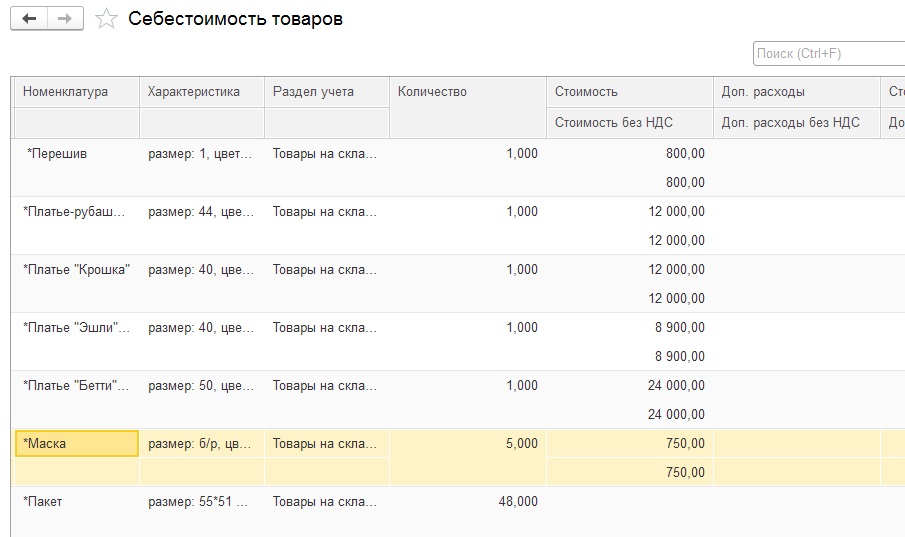This screenshot has height=537, width=905.
Task: Click the 24 000,00 cost cell
Action: click(x=677, y=386)
